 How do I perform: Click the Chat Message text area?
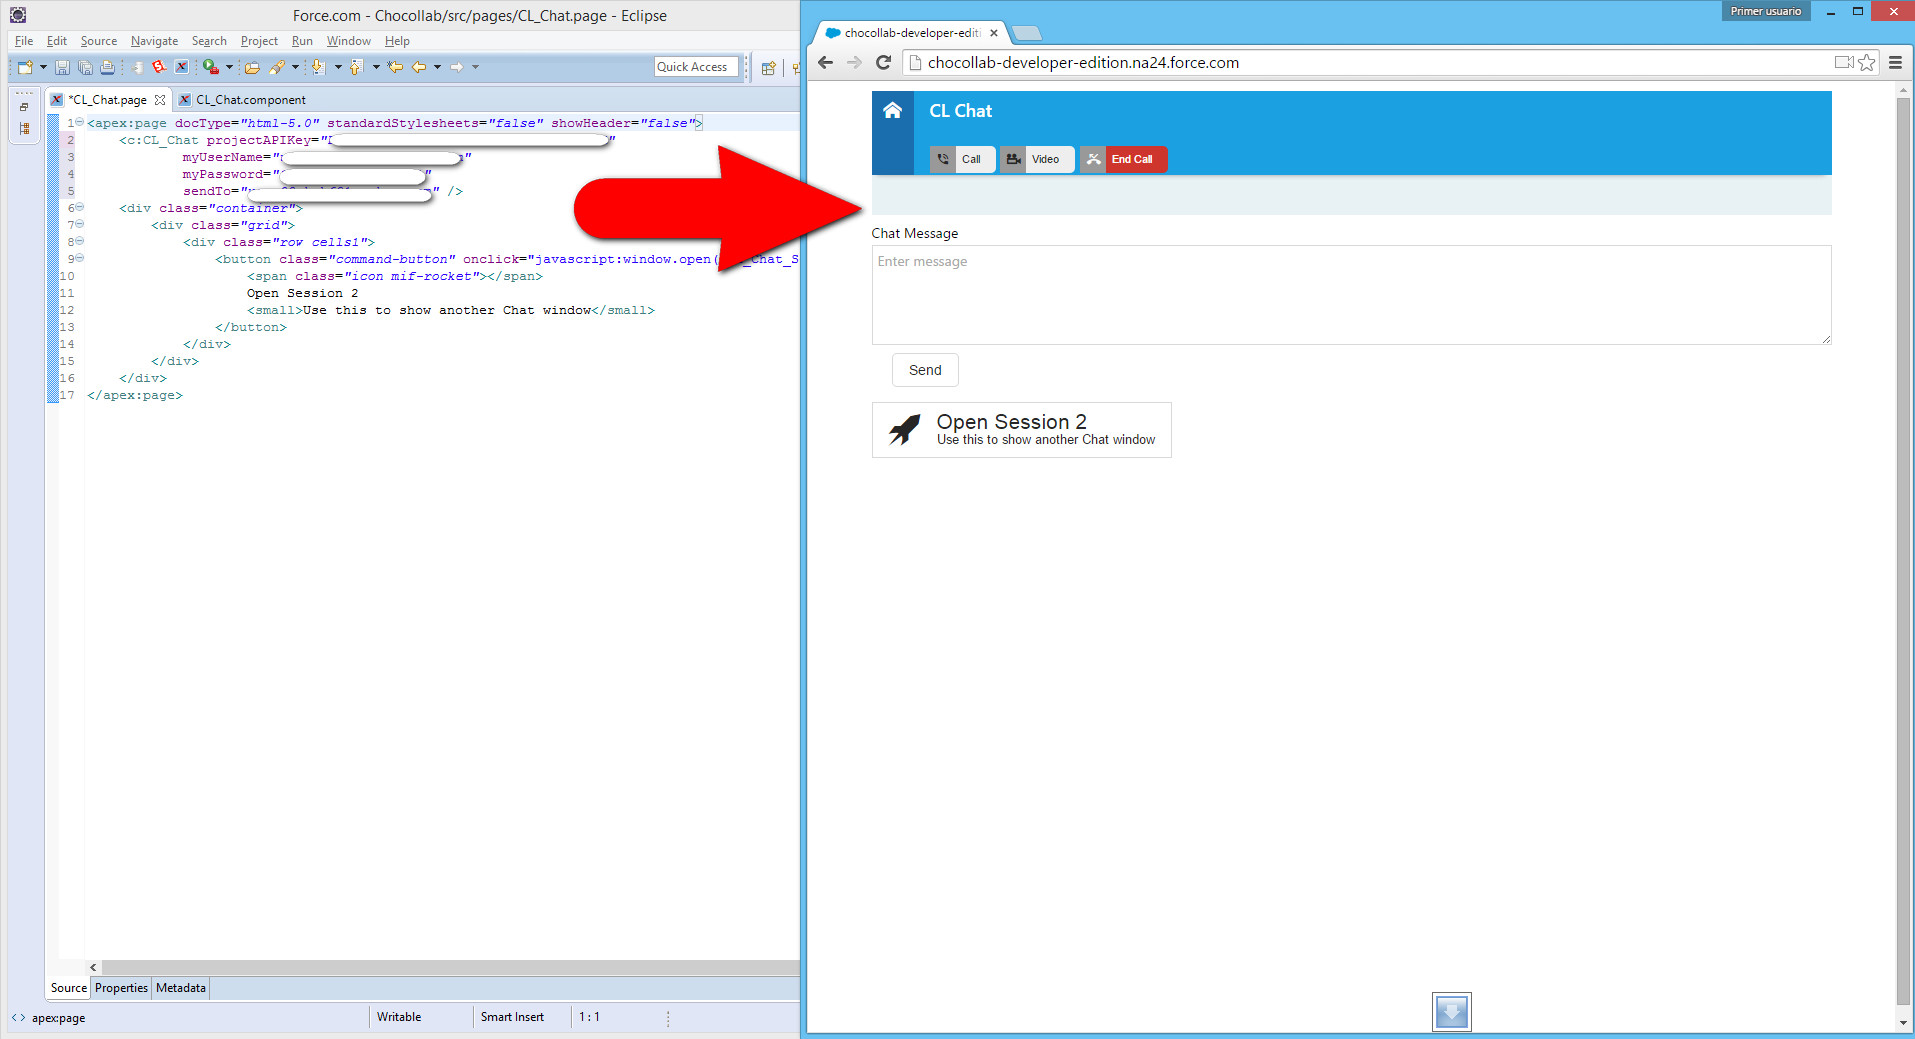point(1351,295)
